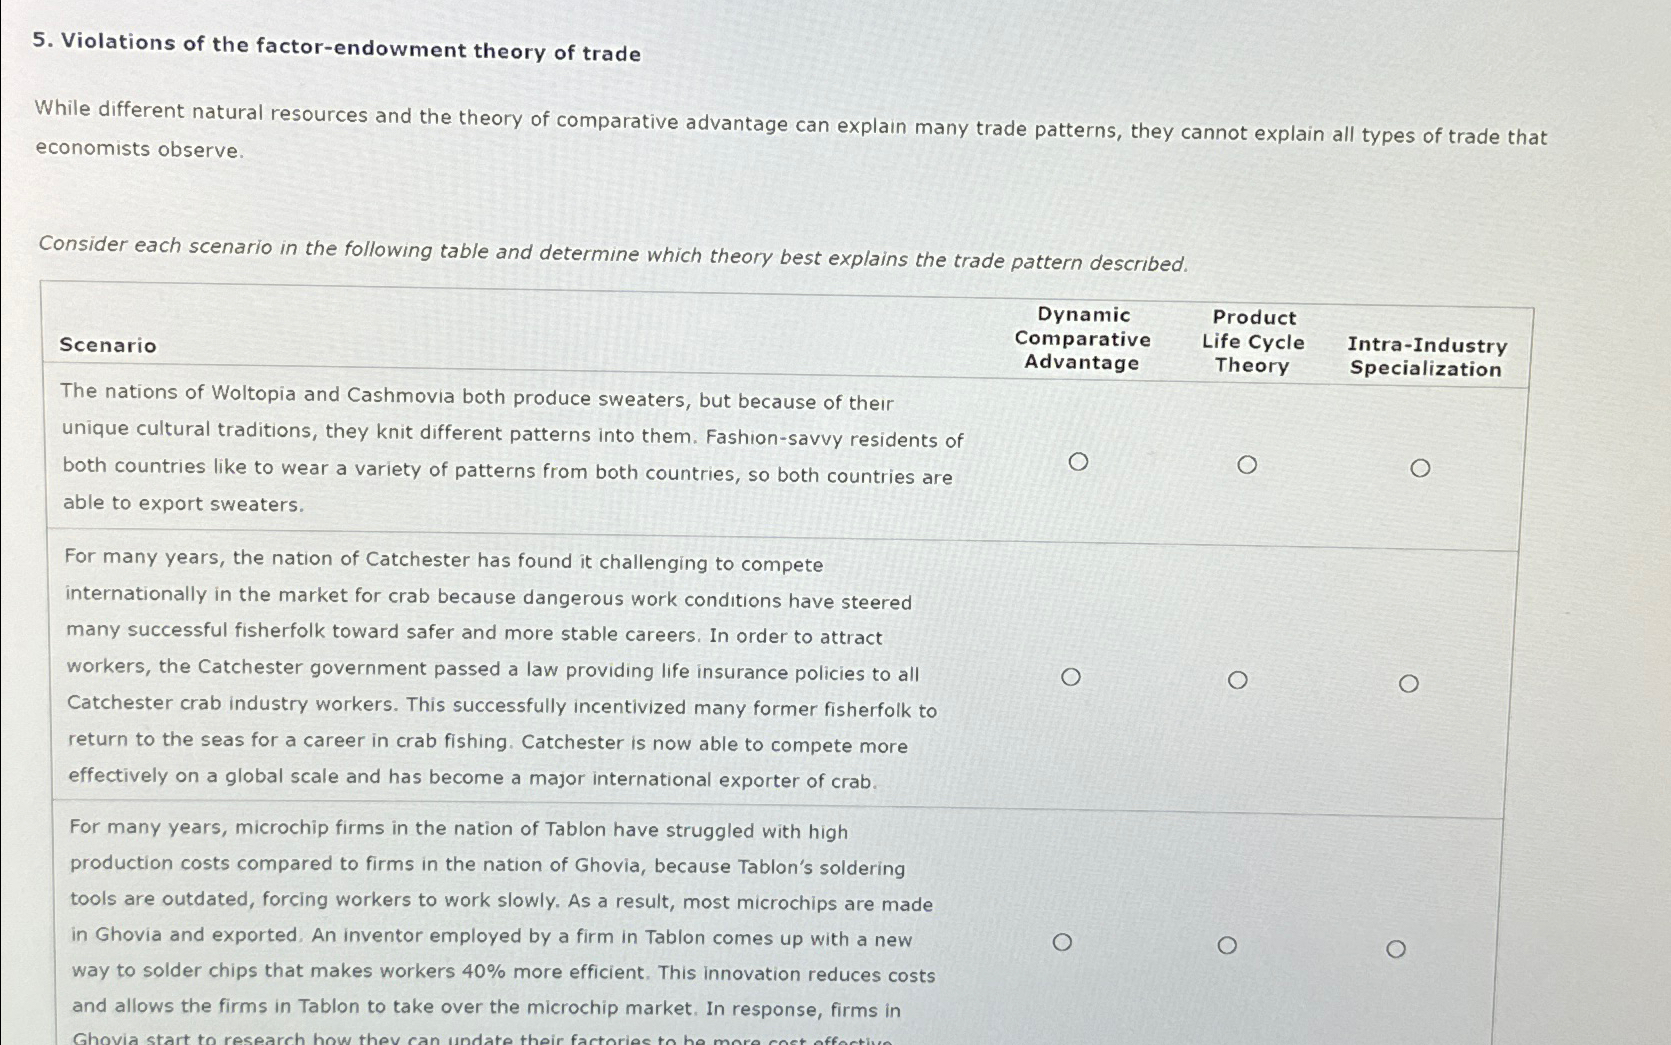Click the Product Life Cycle Theory column header
1671x1045 pixels.
(1253, 341)
